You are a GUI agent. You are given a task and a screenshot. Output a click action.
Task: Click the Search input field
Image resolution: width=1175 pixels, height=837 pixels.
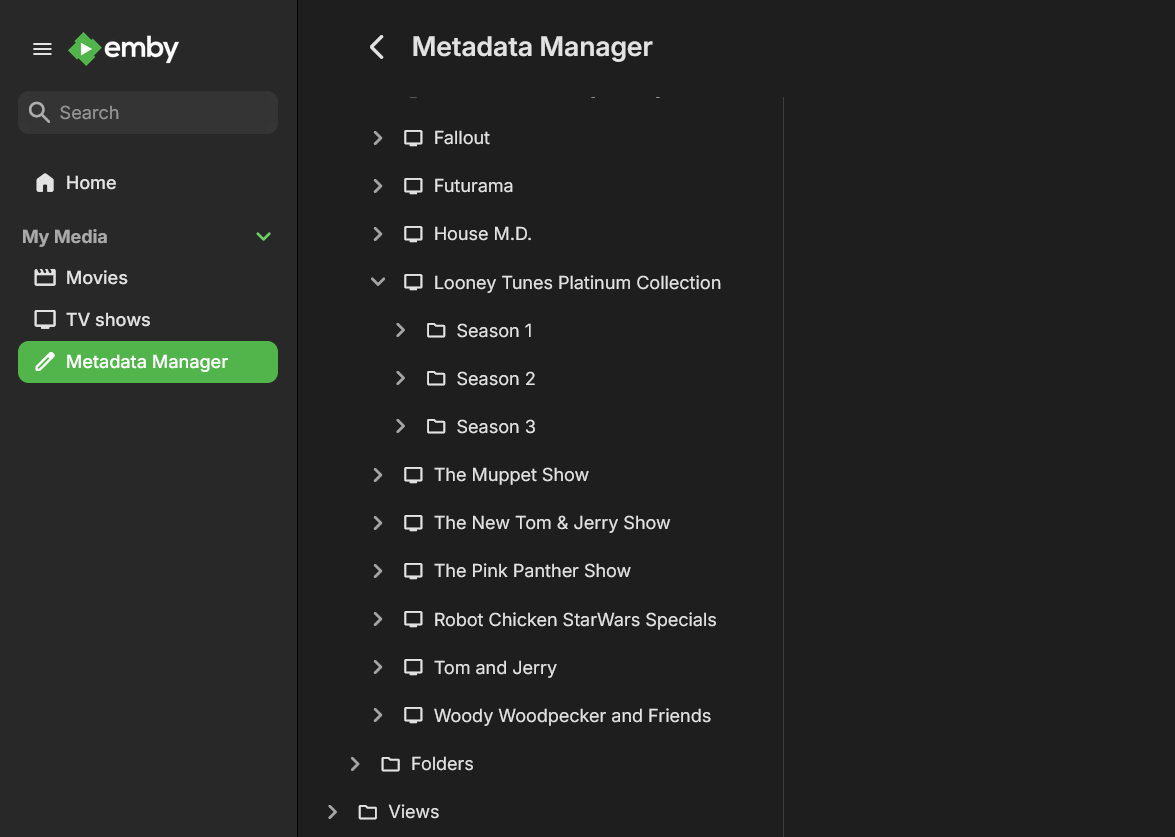coord(160,113)
